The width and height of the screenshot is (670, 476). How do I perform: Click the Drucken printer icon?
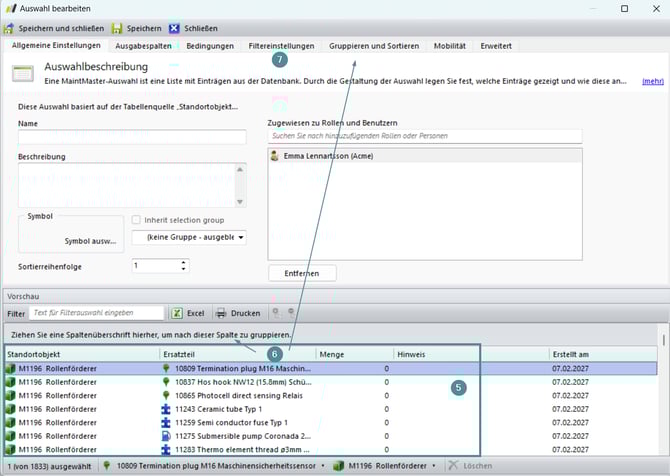221,313
